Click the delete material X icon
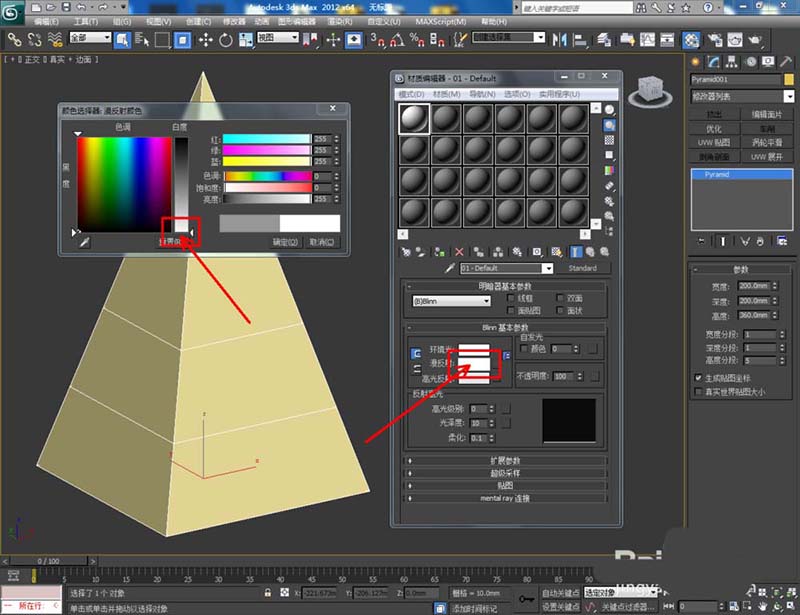The width and height of the screenshot is (800, 615). pyautogui.click(x=460, y=252)
